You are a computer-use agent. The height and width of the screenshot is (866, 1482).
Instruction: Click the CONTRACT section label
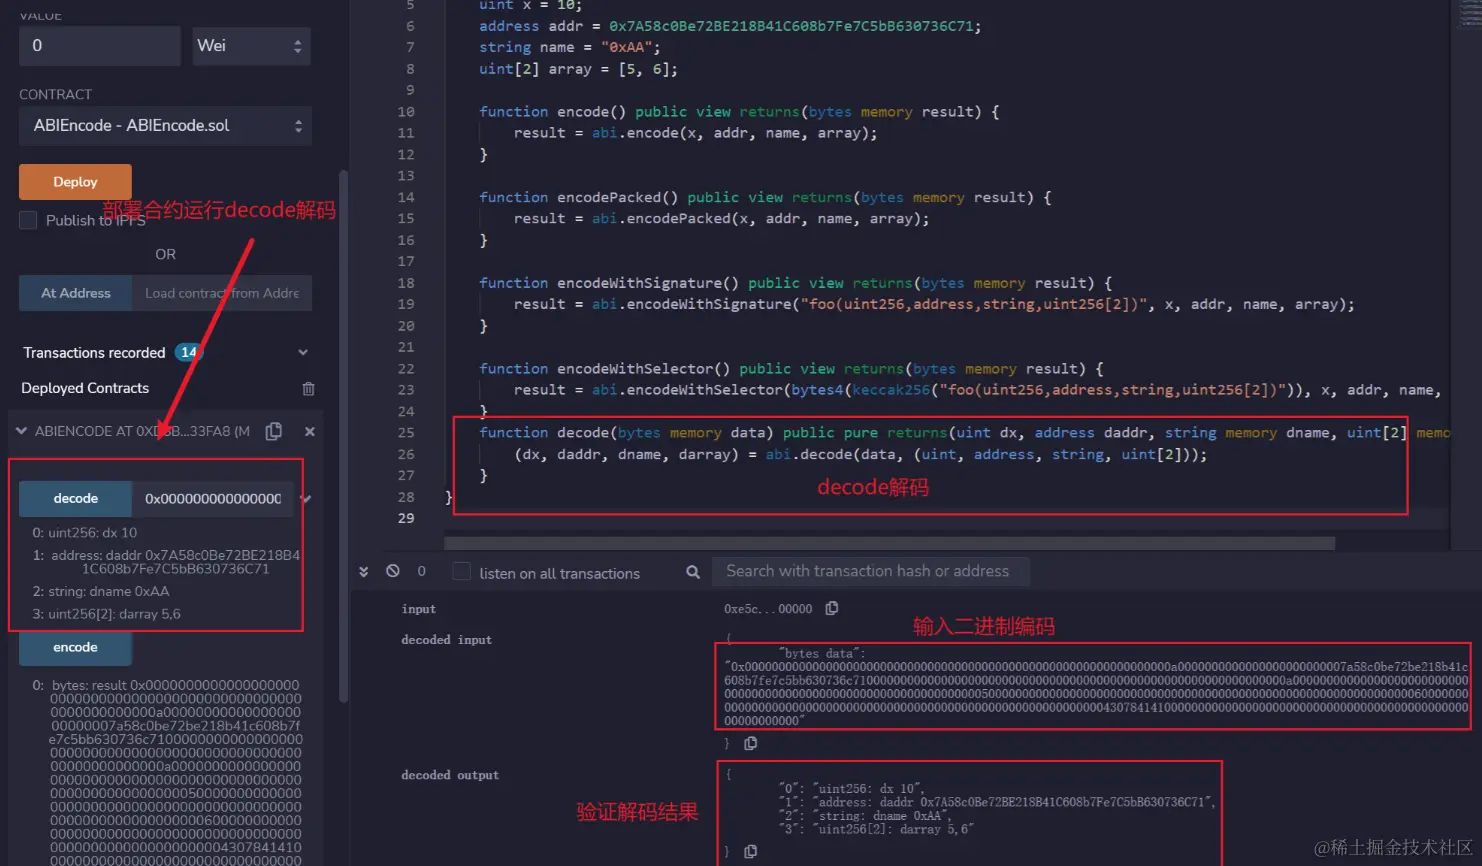(x=56, y=94)
